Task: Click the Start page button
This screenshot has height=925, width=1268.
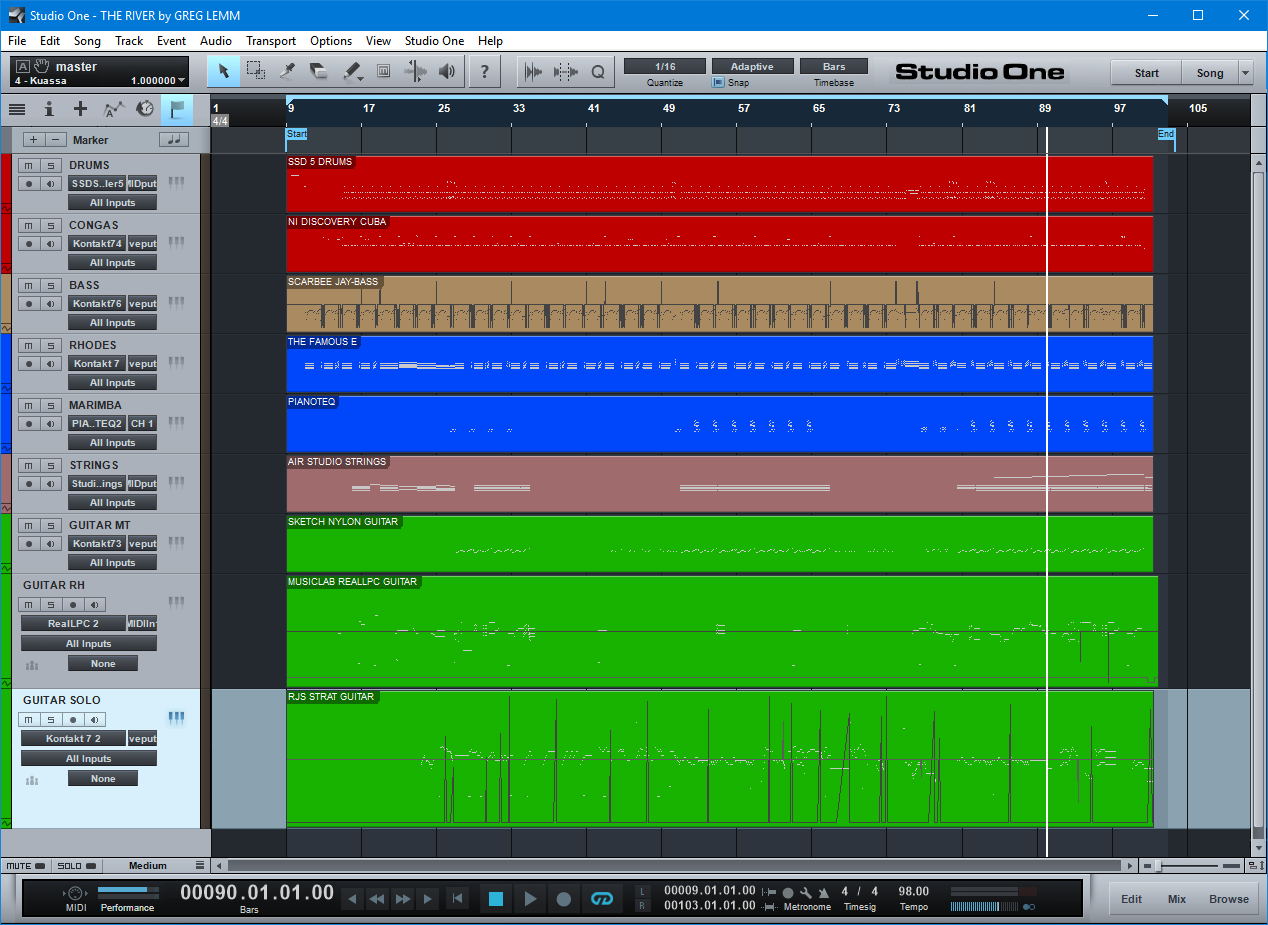Action: [x=1146, y=73]
